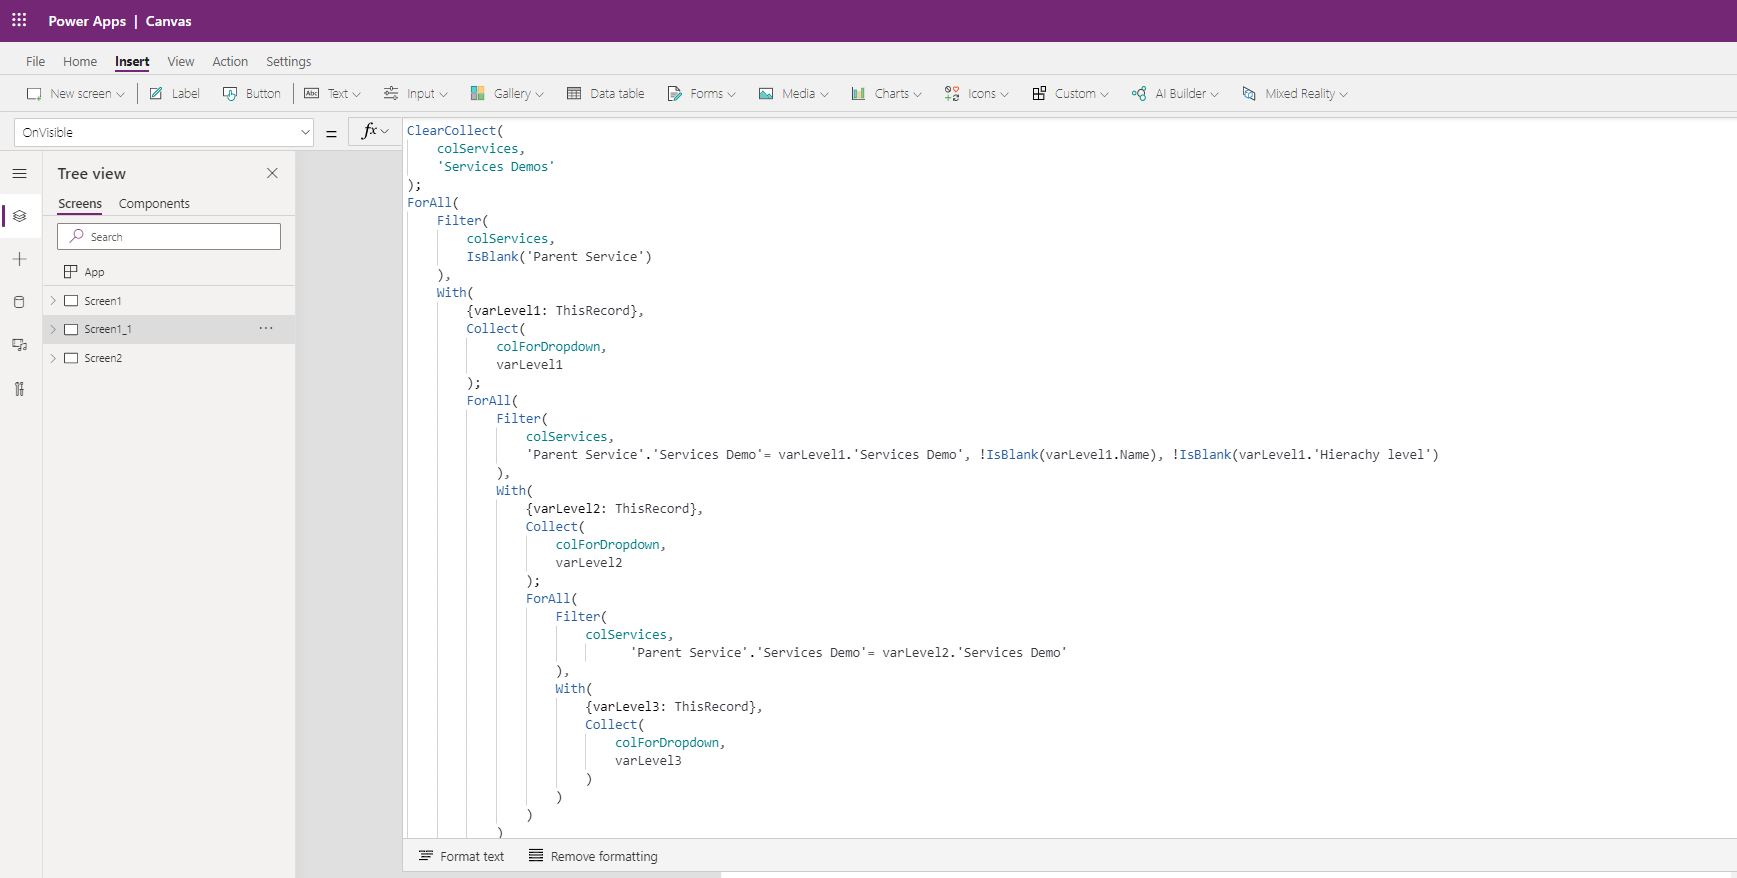Open the fx formula dropdown

375,131
